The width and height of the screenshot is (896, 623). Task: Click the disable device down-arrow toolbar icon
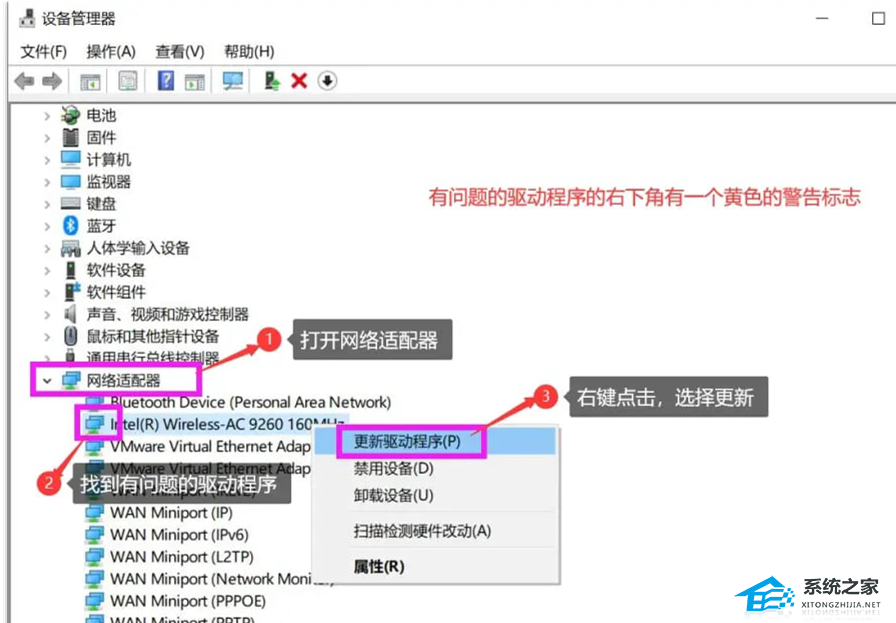click(x=327, y=81)
